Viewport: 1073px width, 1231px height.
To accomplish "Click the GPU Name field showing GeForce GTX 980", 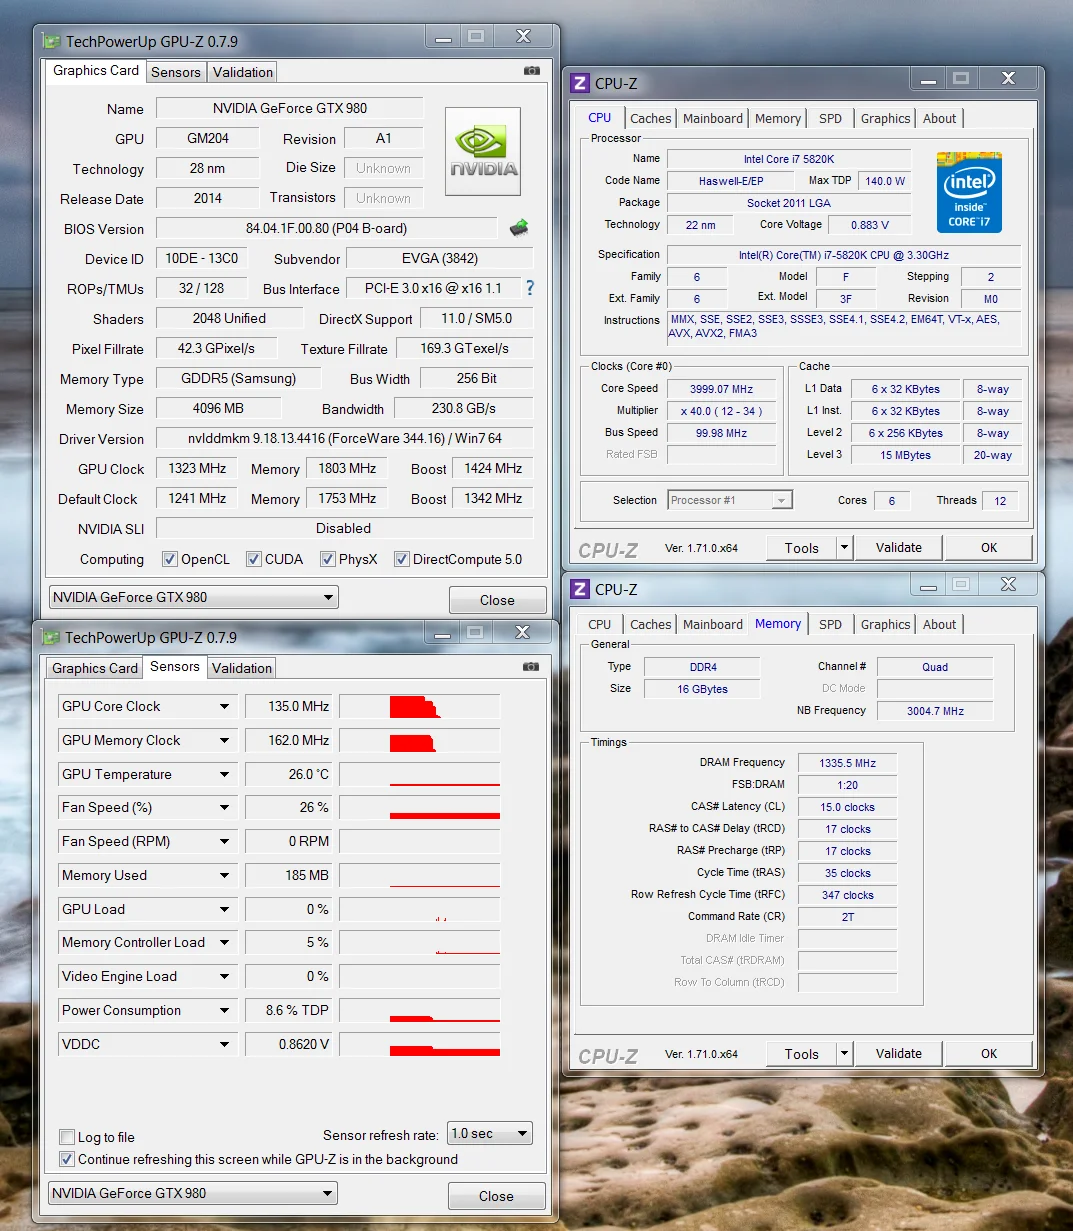I will click(290, 108).
